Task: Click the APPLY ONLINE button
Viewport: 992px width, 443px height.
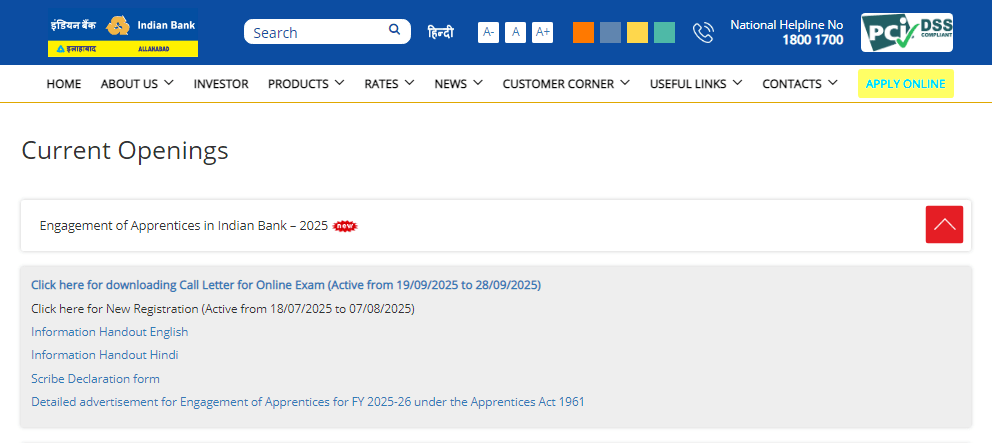Action: (x=906, y=84)
